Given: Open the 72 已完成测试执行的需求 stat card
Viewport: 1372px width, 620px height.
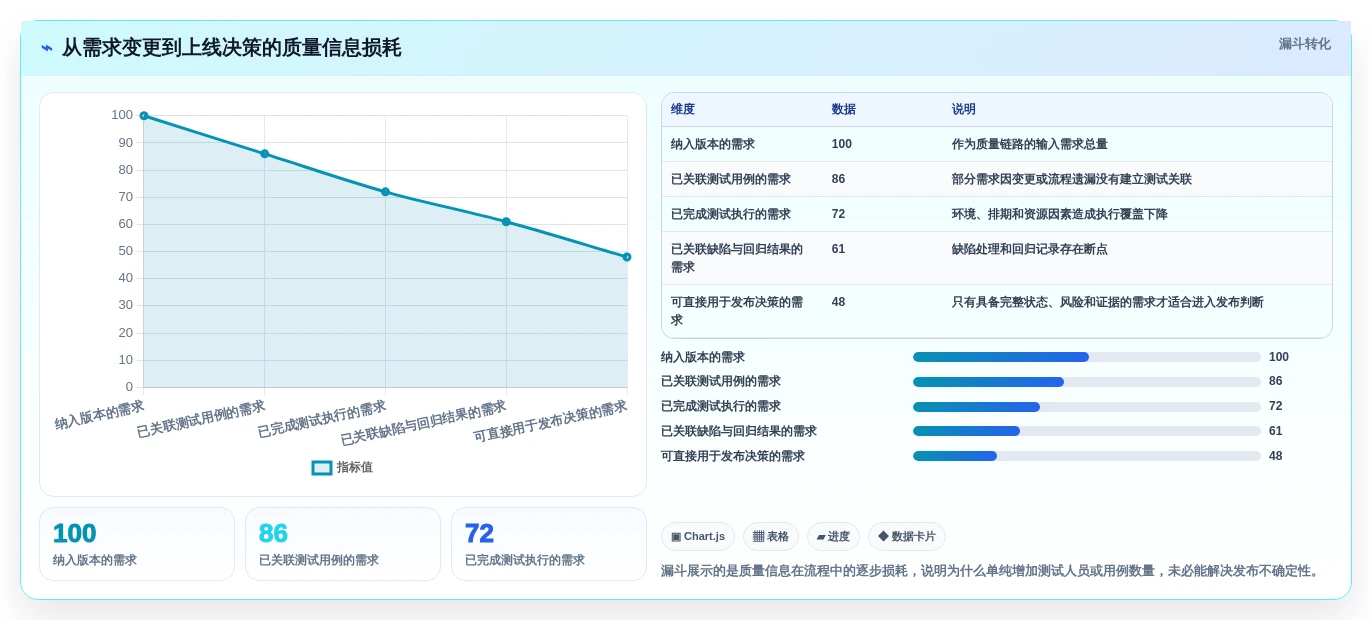Looking at the screenshot, I should (549, 544).
